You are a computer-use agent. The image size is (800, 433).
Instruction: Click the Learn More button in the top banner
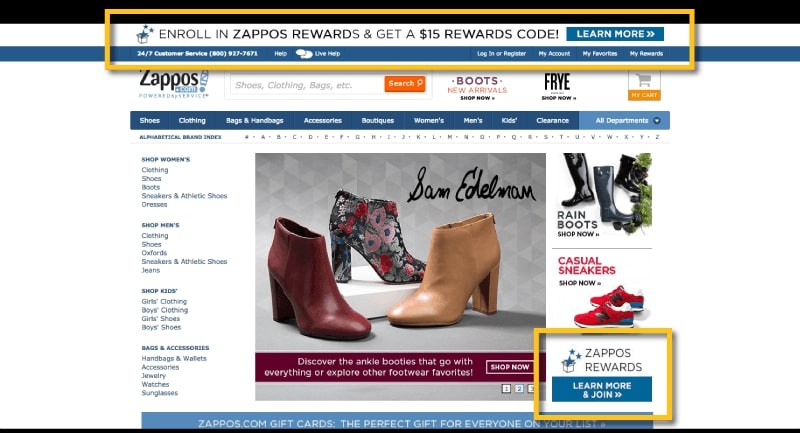point(615,34)
